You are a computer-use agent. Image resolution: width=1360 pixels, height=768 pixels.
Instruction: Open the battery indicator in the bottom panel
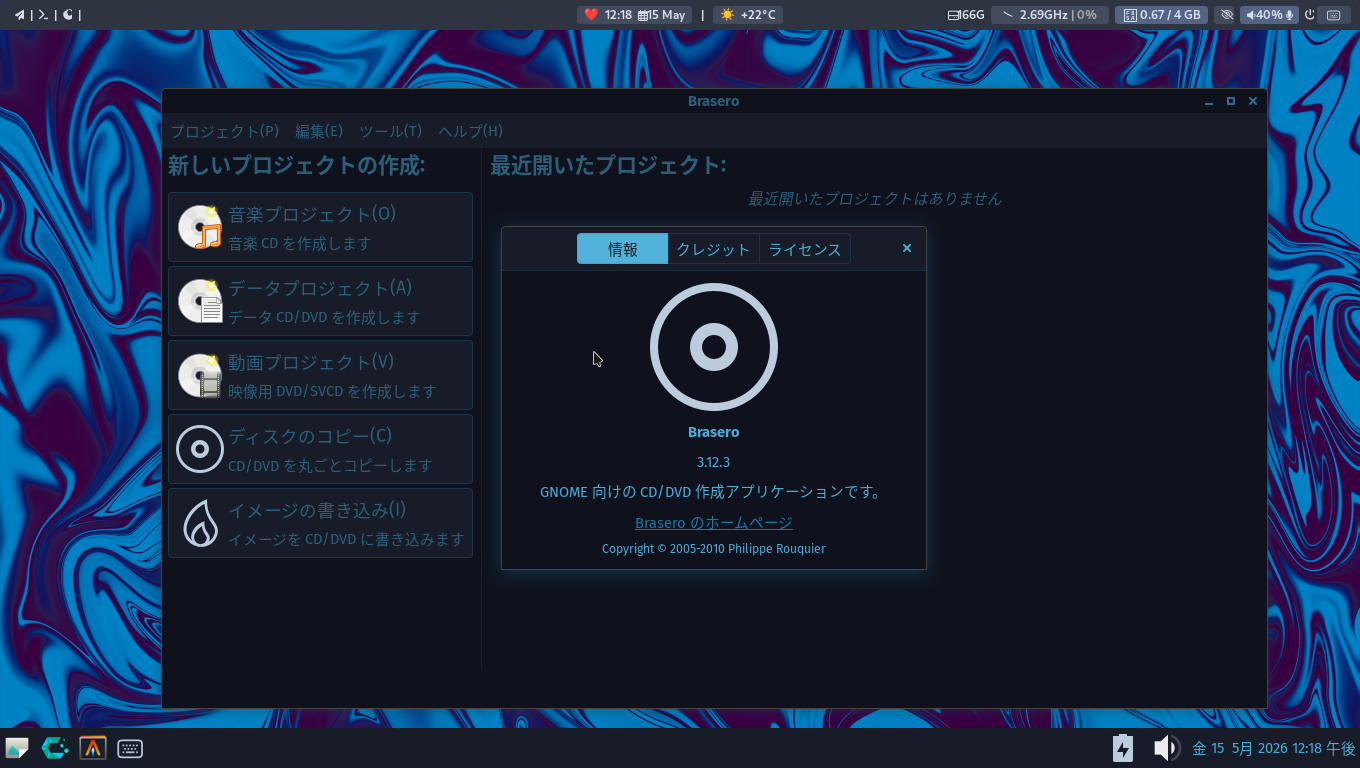[1123, 748]
